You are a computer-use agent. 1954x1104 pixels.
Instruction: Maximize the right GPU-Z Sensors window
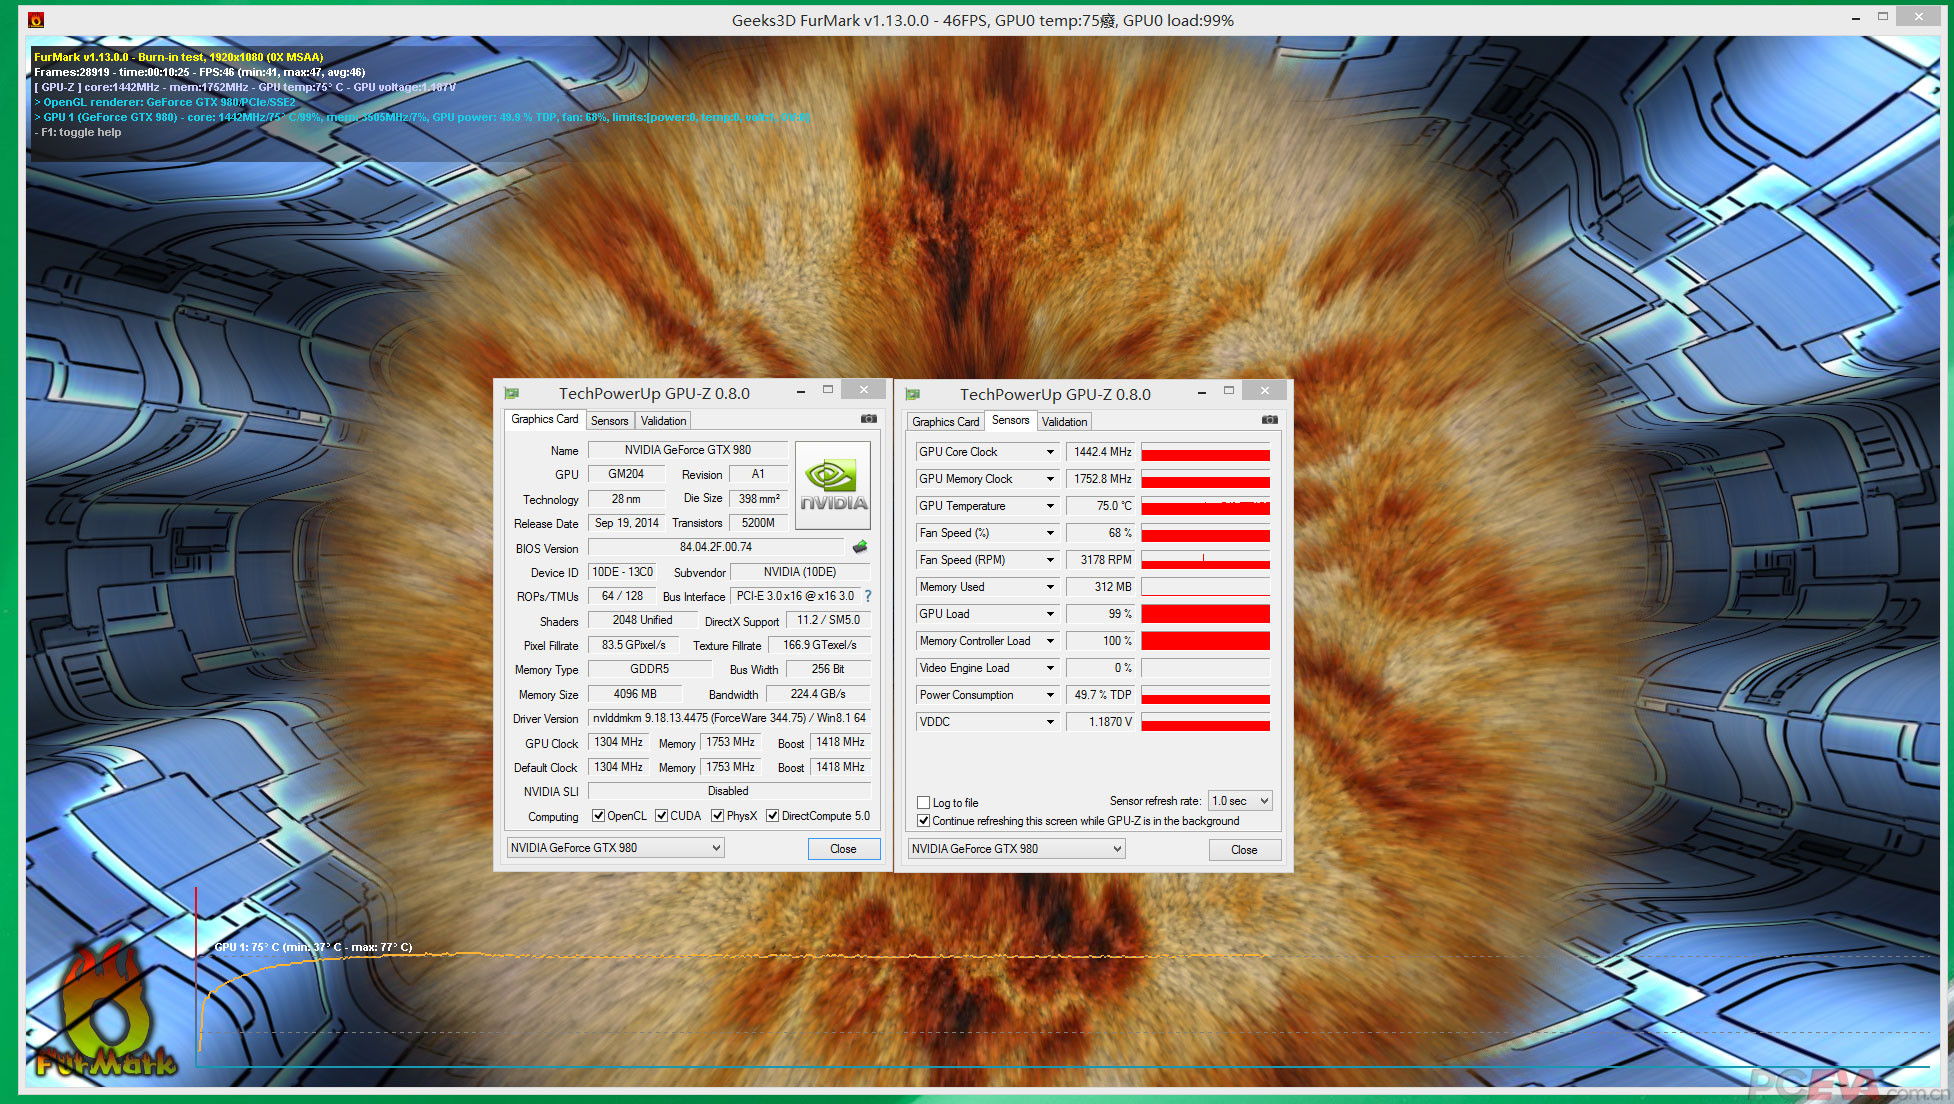click(1229, 391)
